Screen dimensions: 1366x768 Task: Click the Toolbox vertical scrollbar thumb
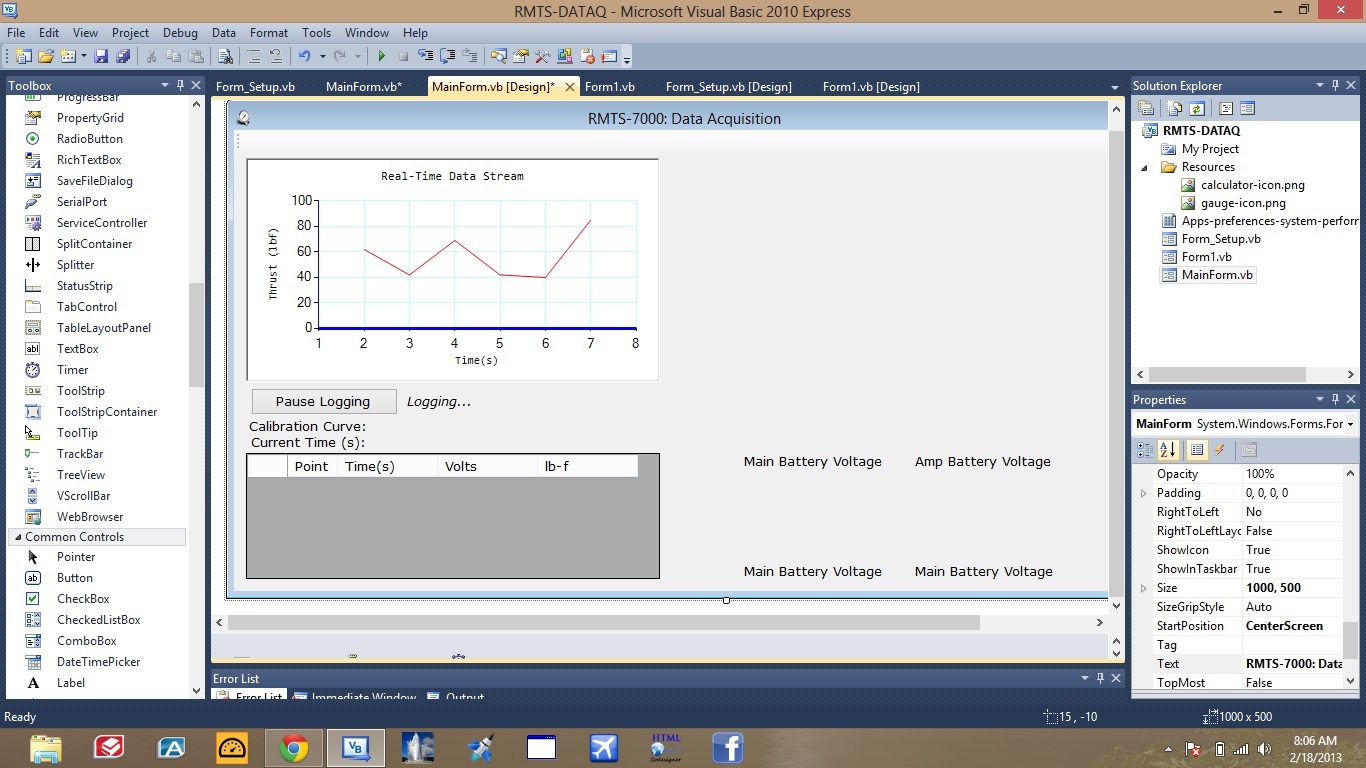point(196,335)
